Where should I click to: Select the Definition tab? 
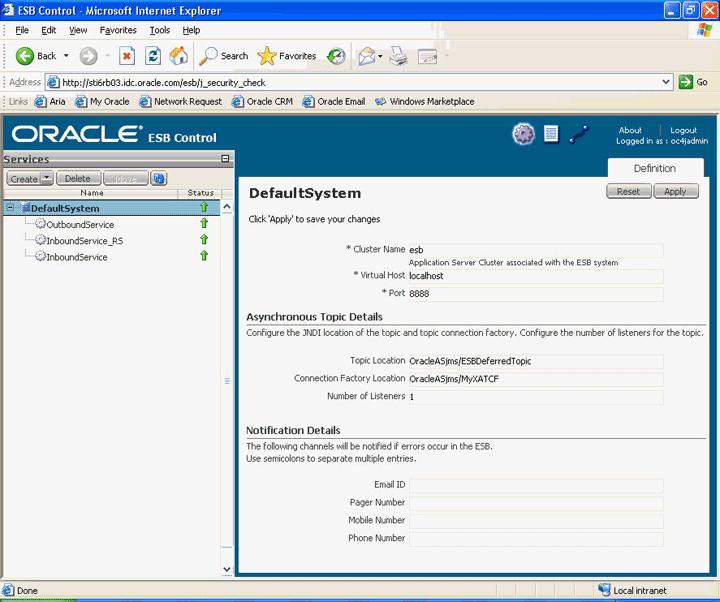[655, 168]
